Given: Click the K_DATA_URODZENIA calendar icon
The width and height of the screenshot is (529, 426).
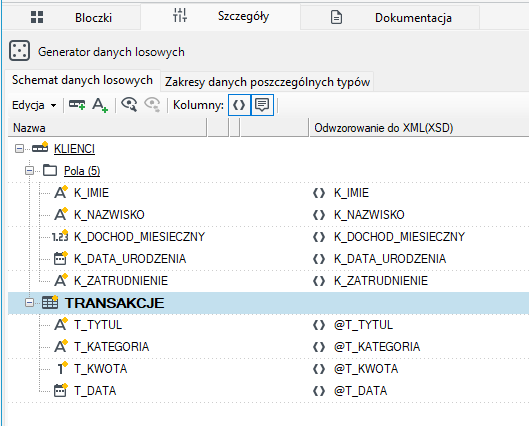Looking at the screenshot, I should [61, 258].
